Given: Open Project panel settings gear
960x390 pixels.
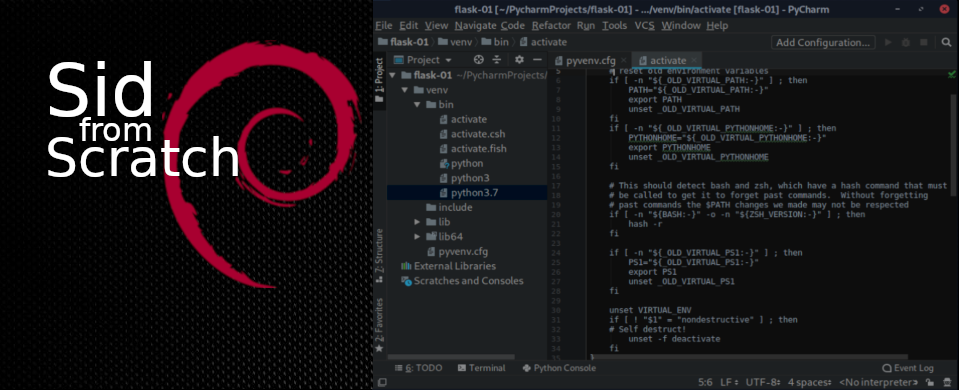Looking at the screenshot, I should 519,60.
